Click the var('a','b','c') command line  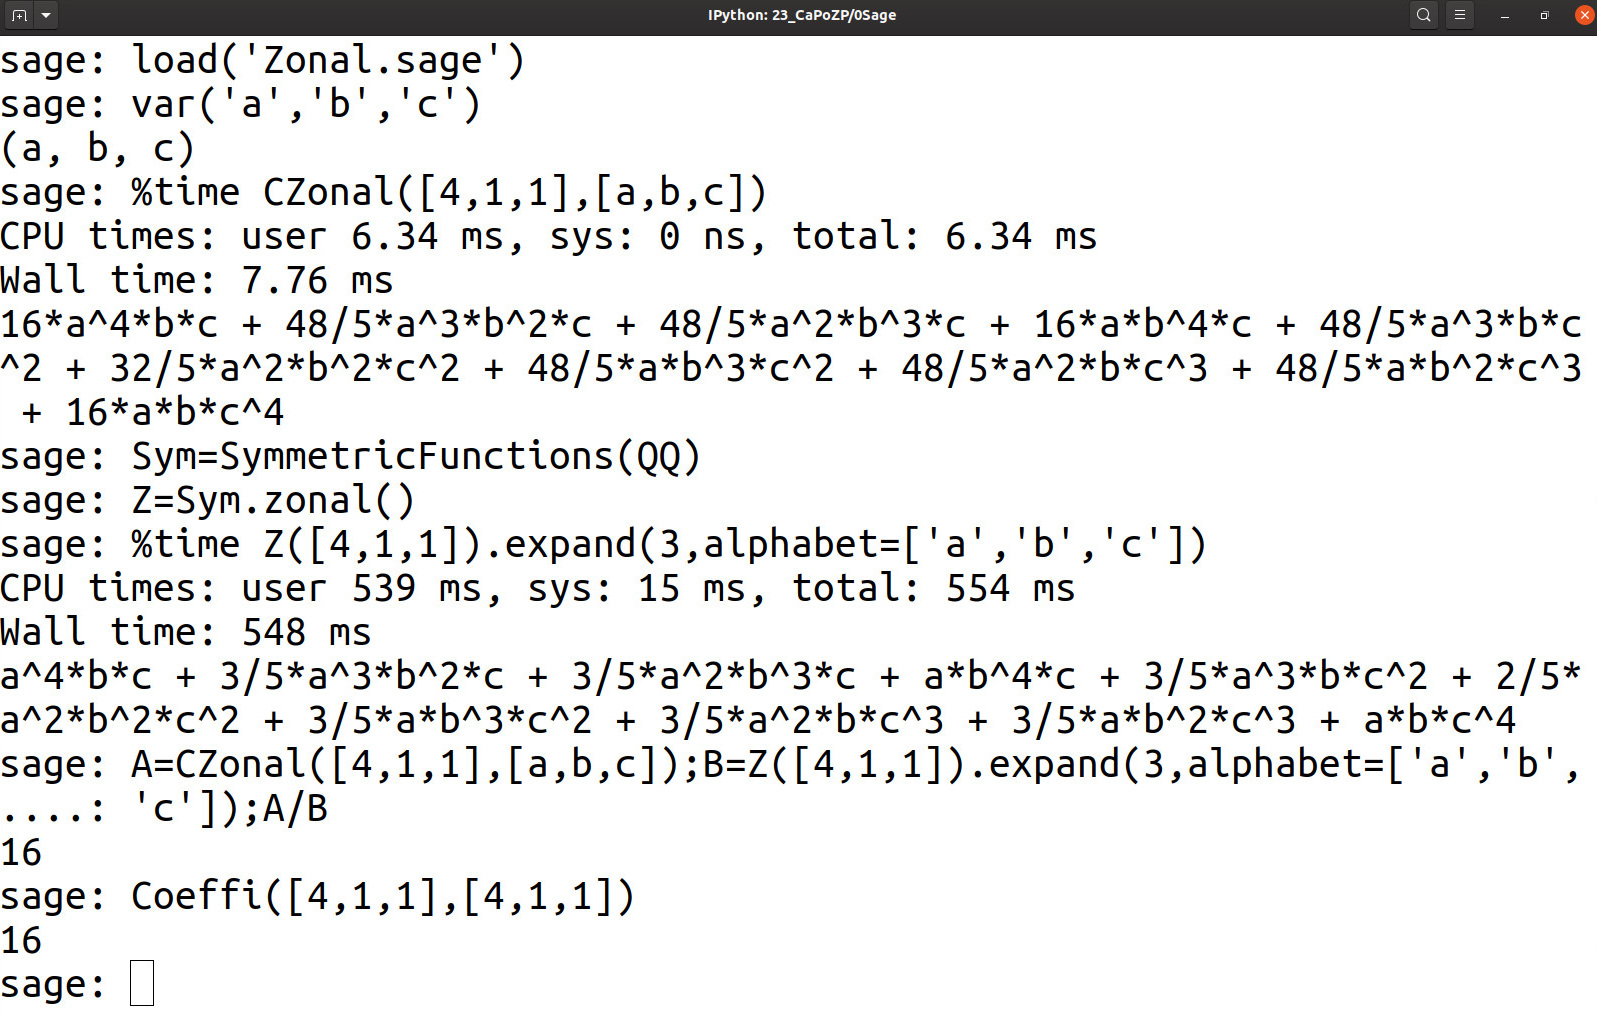point(306,104)
